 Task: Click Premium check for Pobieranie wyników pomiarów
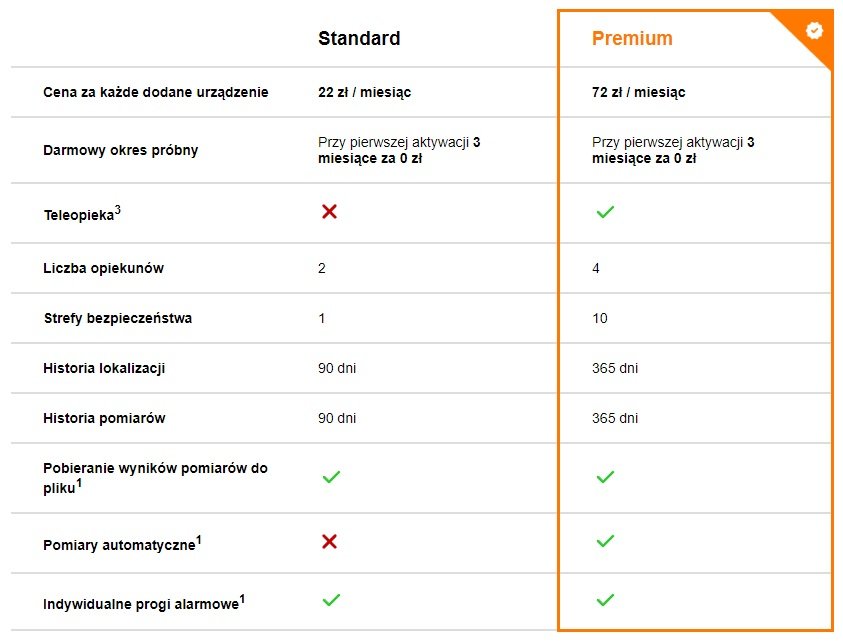pyautogui.click(x=605, y=477)
